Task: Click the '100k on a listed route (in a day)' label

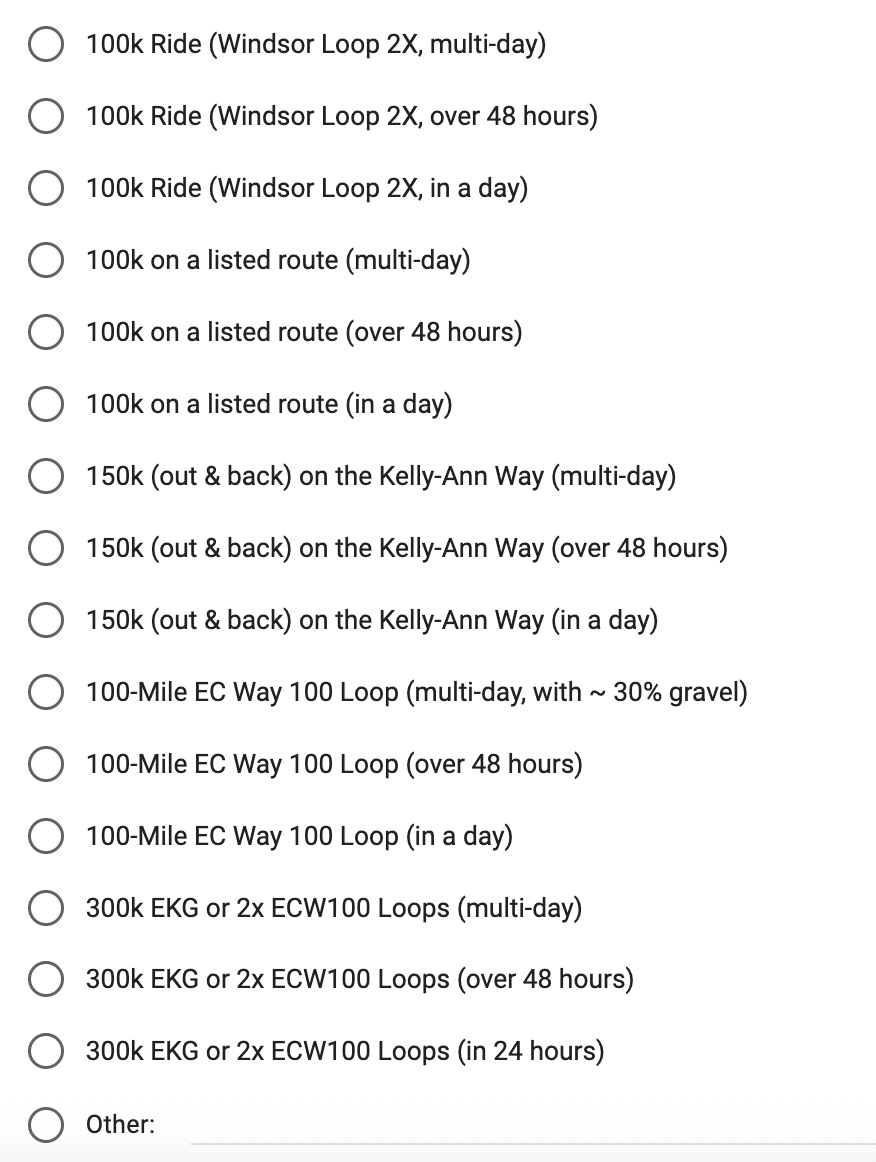Action: [269, 405]
